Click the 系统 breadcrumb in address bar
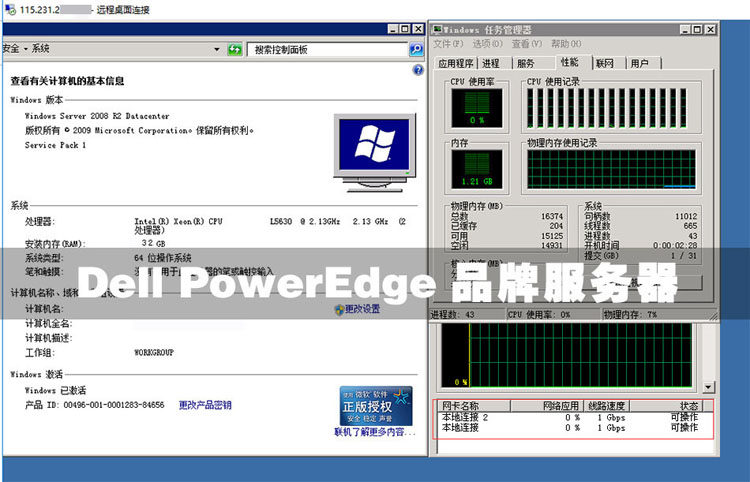This screenshot has height=482, width=750. [41, 48]
